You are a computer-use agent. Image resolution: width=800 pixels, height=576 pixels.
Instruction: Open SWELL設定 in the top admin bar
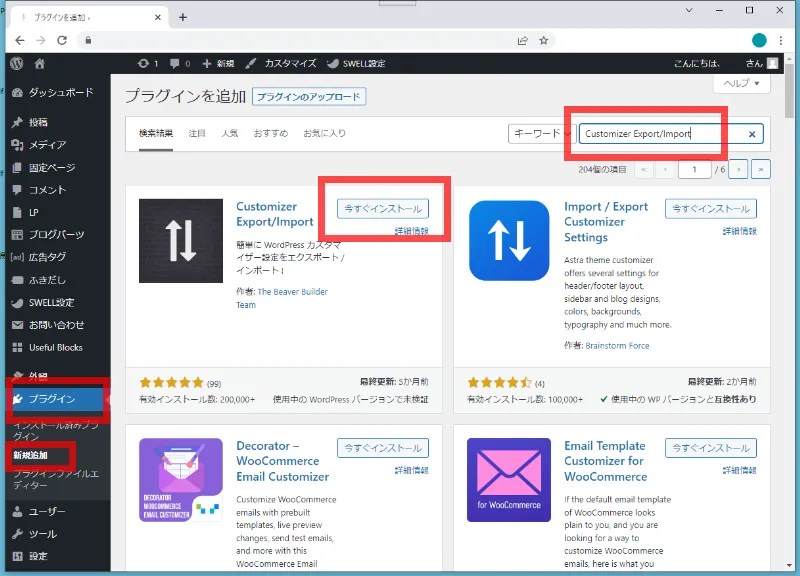[356, 63]
